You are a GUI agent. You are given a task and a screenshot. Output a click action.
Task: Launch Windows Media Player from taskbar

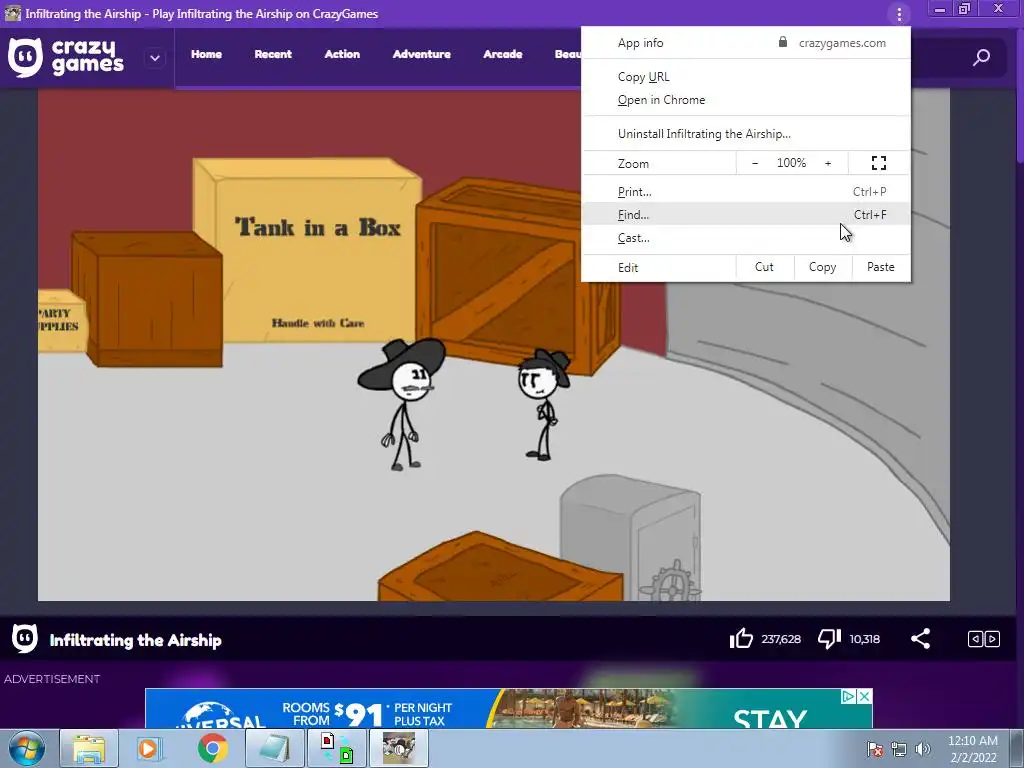149,748
